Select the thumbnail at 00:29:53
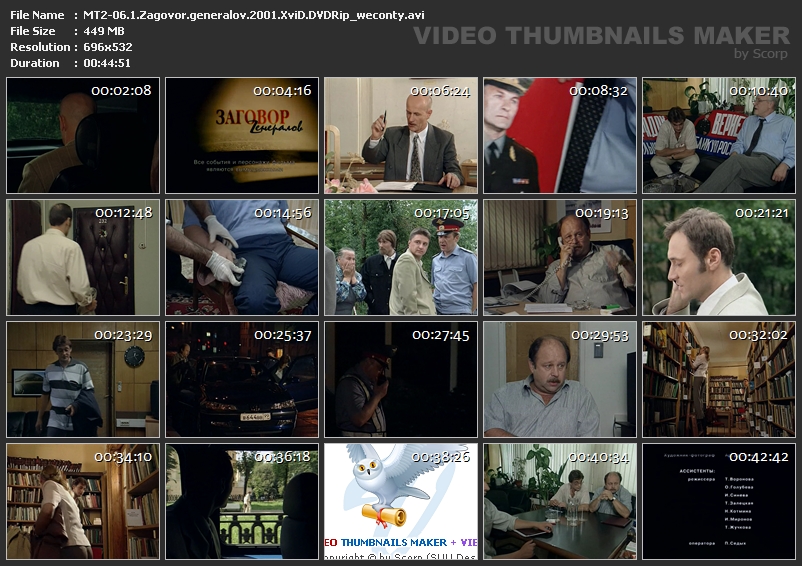The width and height of the screenshot is (802, 566). (560, 379)
